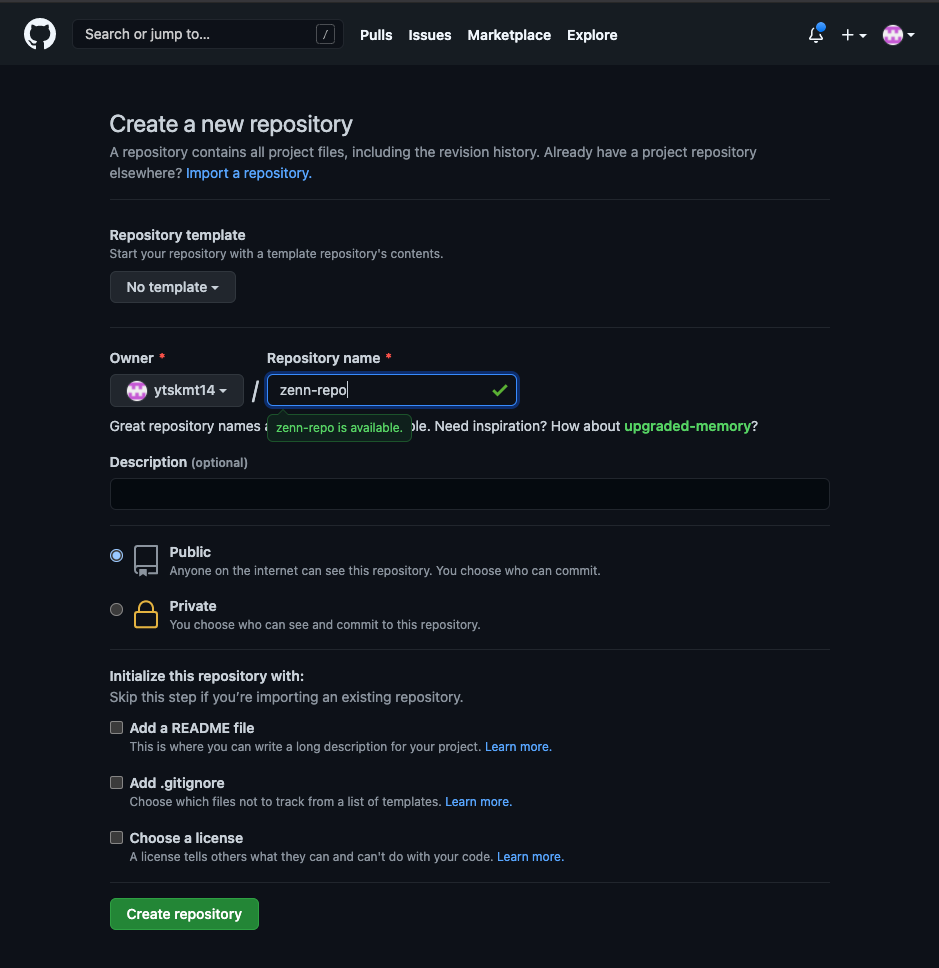939x968 pixels.
Task: Check the Add .gitignore option
Action: click(x=117, y=783)
